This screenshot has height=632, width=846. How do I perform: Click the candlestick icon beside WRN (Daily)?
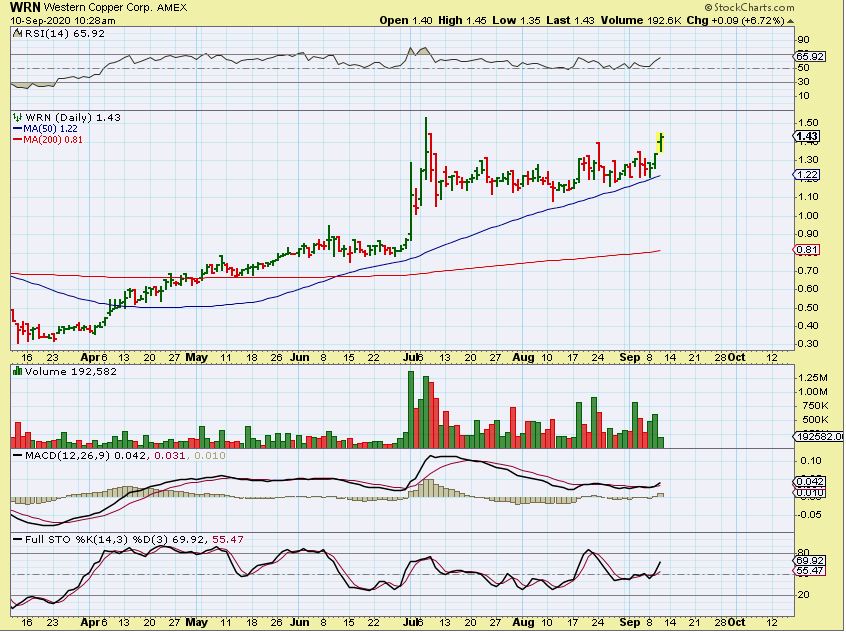18,117
